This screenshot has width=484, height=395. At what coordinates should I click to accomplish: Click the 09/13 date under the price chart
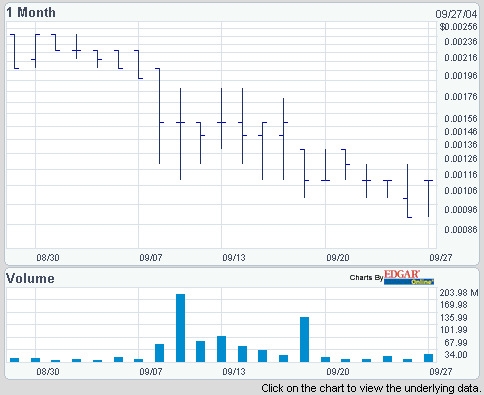pyautogui.click(x=234, y=258)
